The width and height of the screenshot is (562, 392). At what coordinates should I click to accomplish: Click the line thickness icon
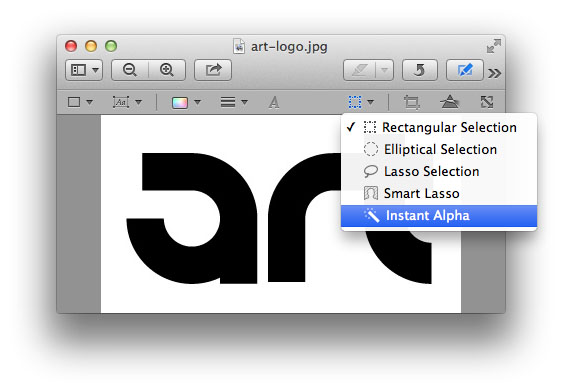(228, 102)
